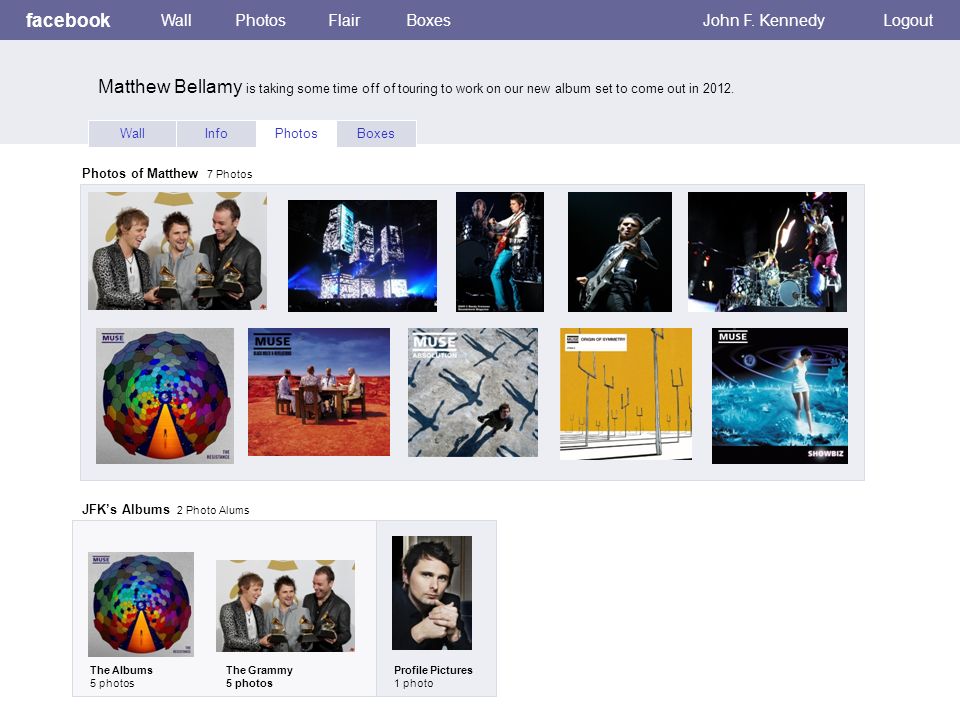The width and height of the screenshot is (960, 720).
Task: Open the guitarist in turquoise pants photo
Action: pyautogui.click(x=500, y=252)
